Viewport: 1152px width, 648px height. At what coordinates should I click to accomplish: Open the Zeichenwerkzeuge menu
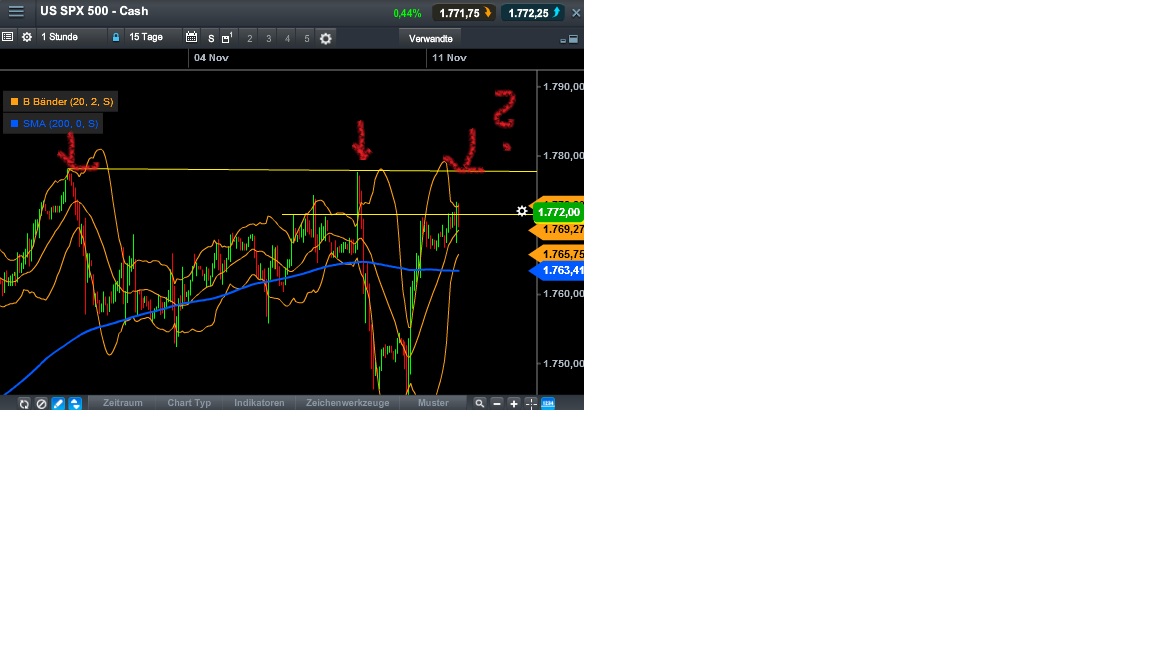tap(347, 403)
